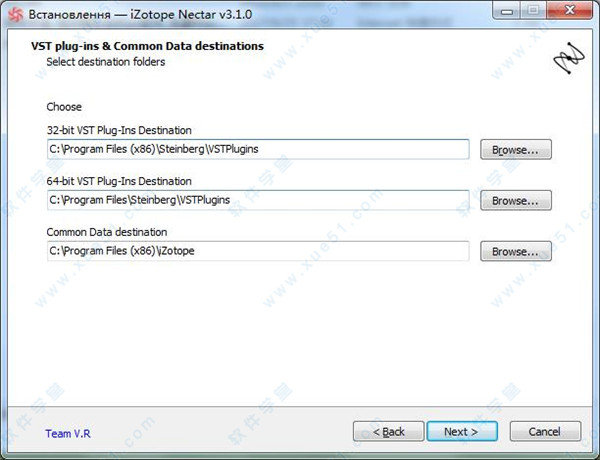The width and height of the screenshot is (600, 460).
Task: Click the Common Data destination path field
Action: (258, 251)
